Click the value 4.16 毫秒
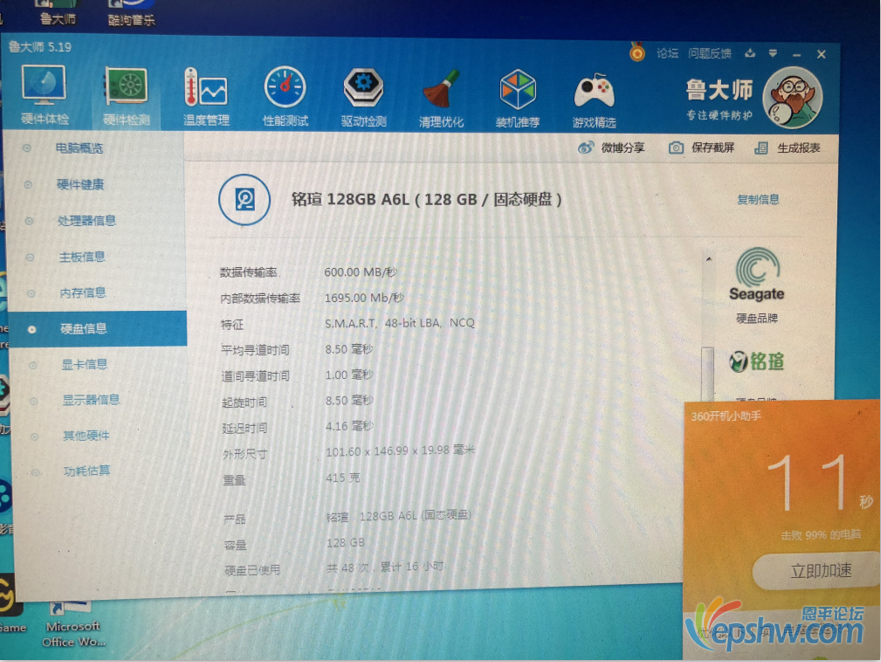The image size is (881, 662). [x=349, y=427]
